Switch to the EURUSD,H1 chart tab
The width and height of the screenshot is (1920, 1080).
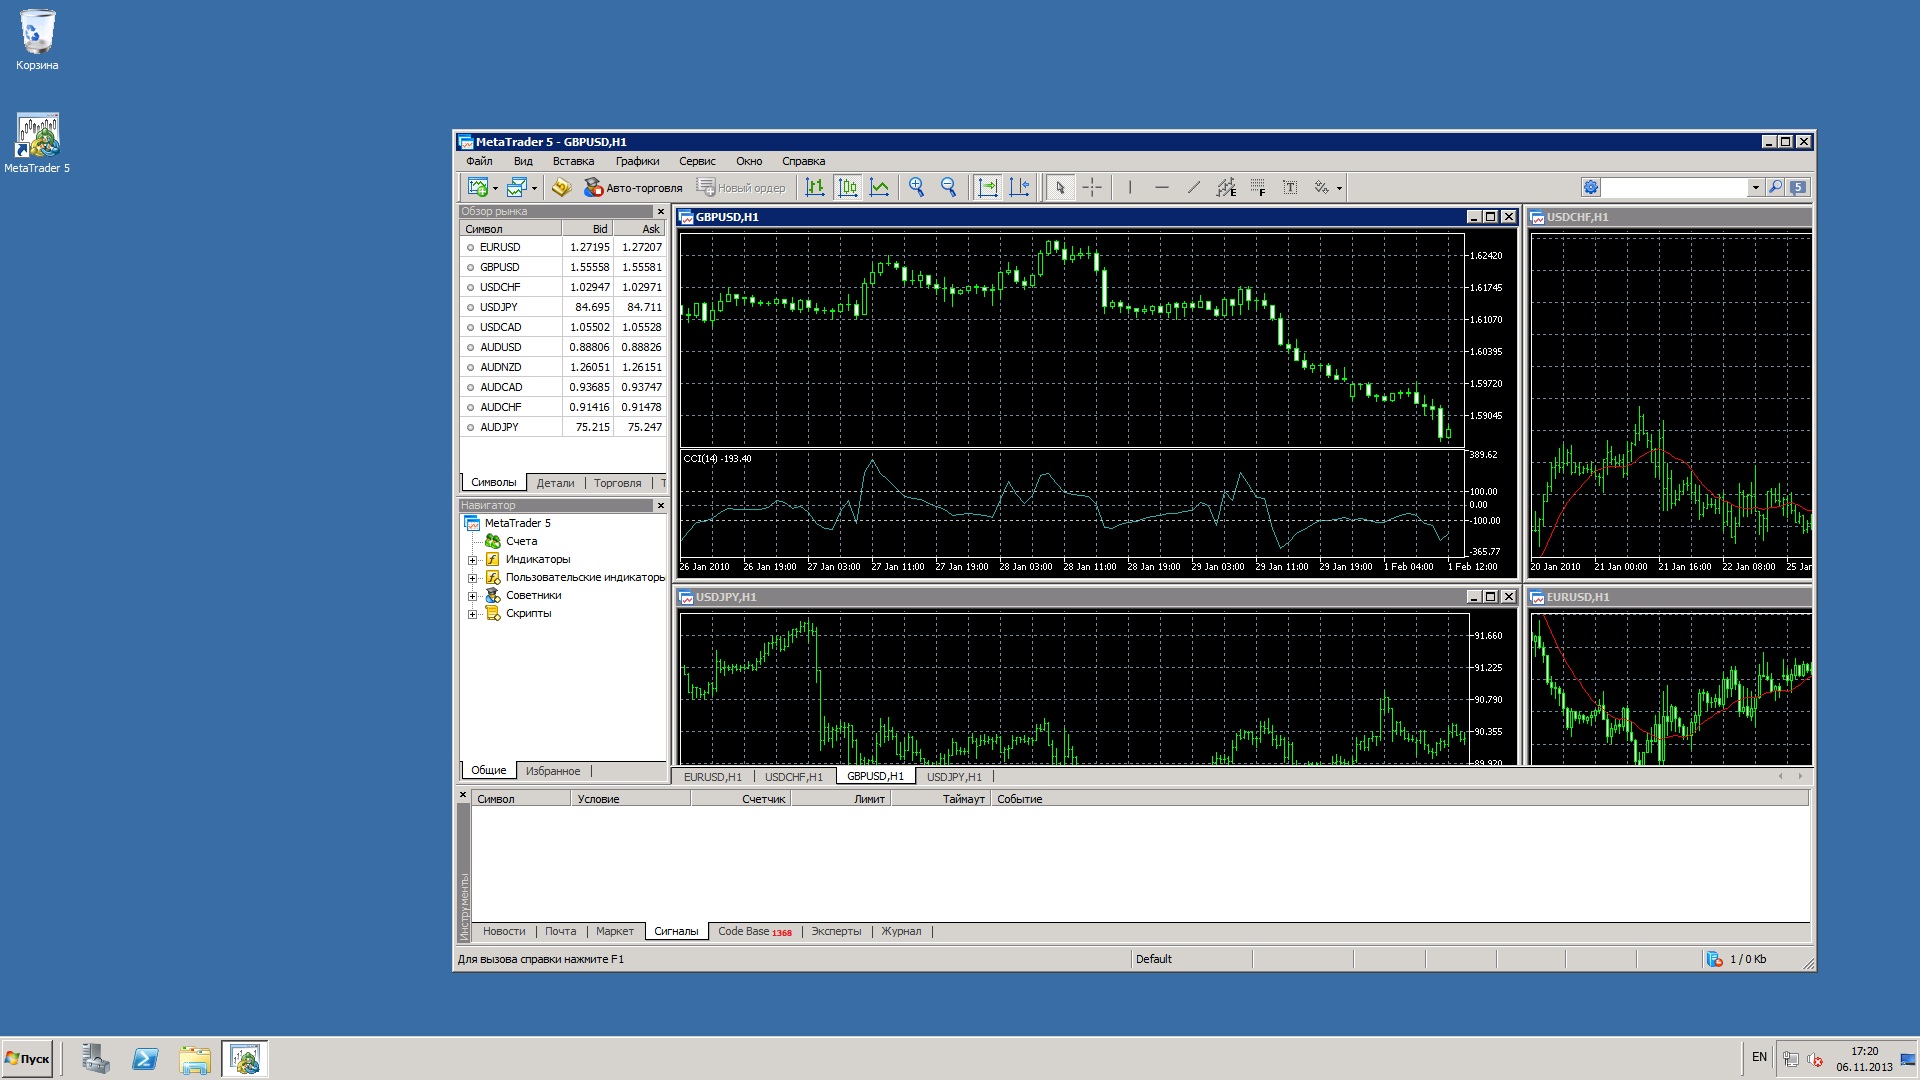click(712, 777)
